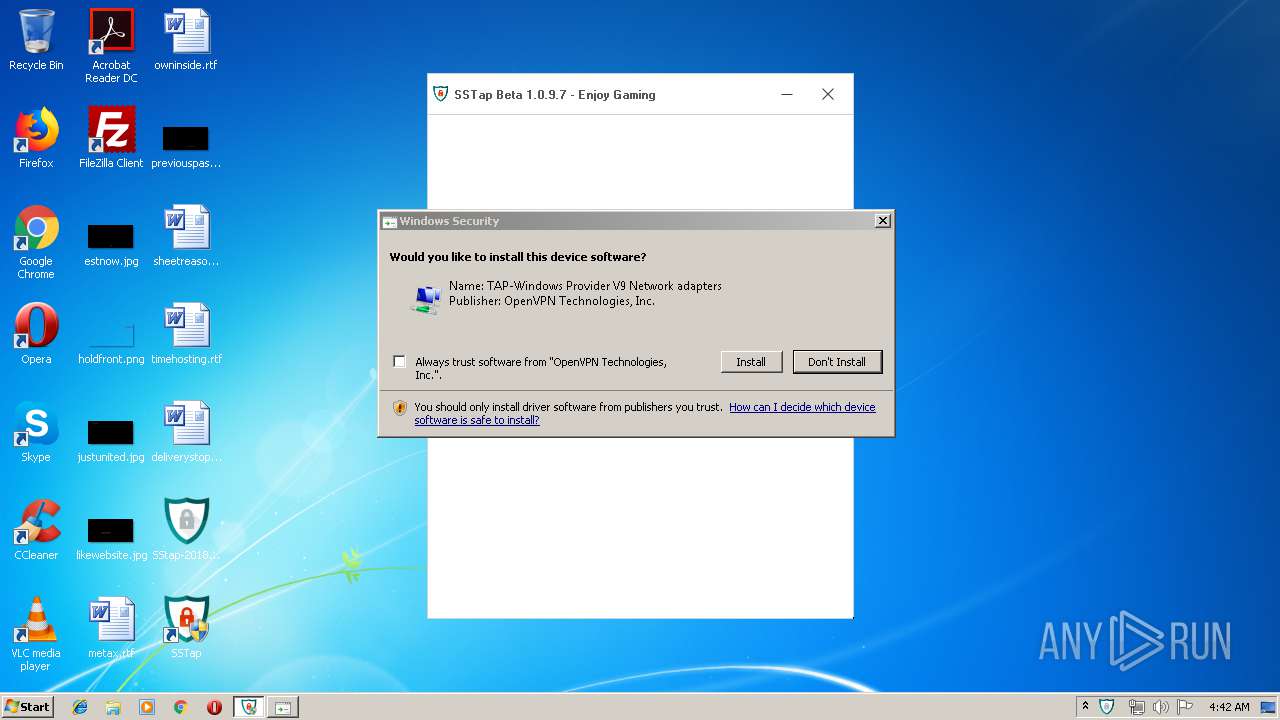This screenshot has width=1280, height=720.
Task: Close the SSTap Beta window
Action: coord(828,94)
